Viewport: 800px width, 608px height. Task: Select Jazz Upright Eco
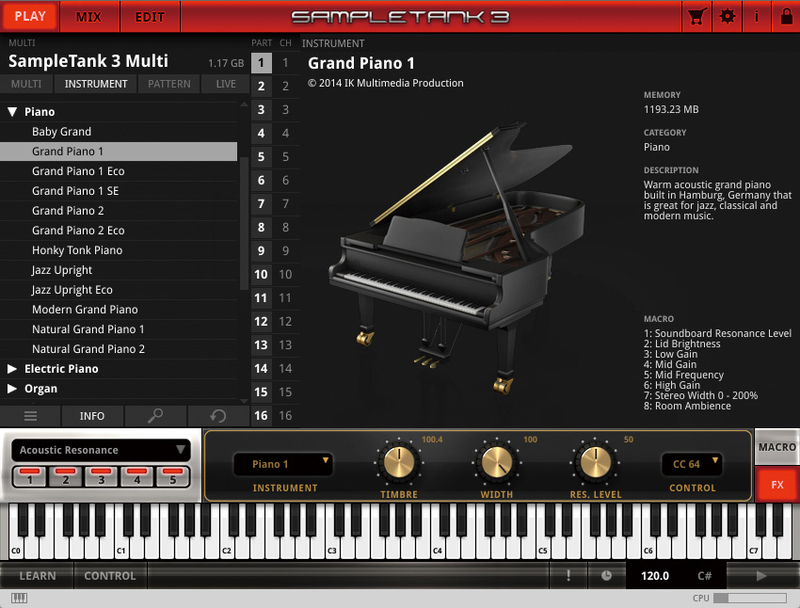pyautogui.click(x=118, y=290)
